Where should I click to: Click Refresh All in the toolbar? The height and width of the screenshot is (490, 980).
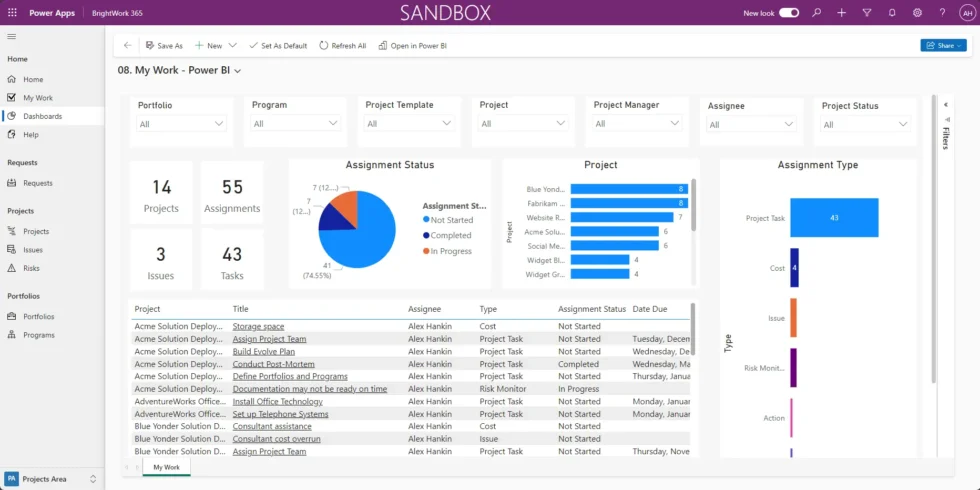pyautogui.click(x=342, y=45)
